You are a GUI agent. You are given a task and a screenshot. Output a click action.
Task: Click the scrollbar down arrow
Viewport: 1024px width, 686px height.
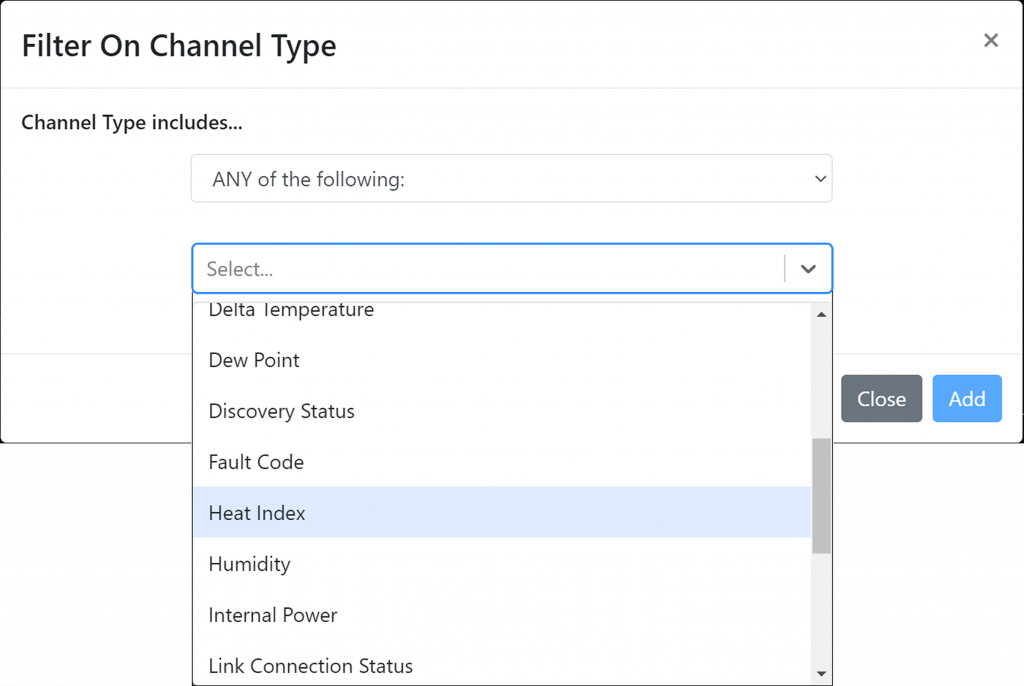pyautogui.click(x=821, y=673)
